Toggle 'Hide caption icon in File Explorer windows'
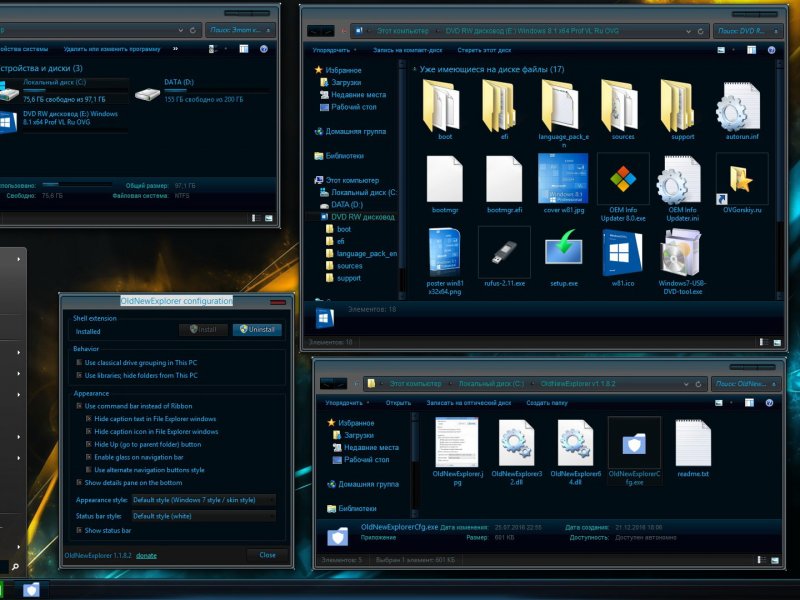800x600 pixels. (x=88, y=431)
